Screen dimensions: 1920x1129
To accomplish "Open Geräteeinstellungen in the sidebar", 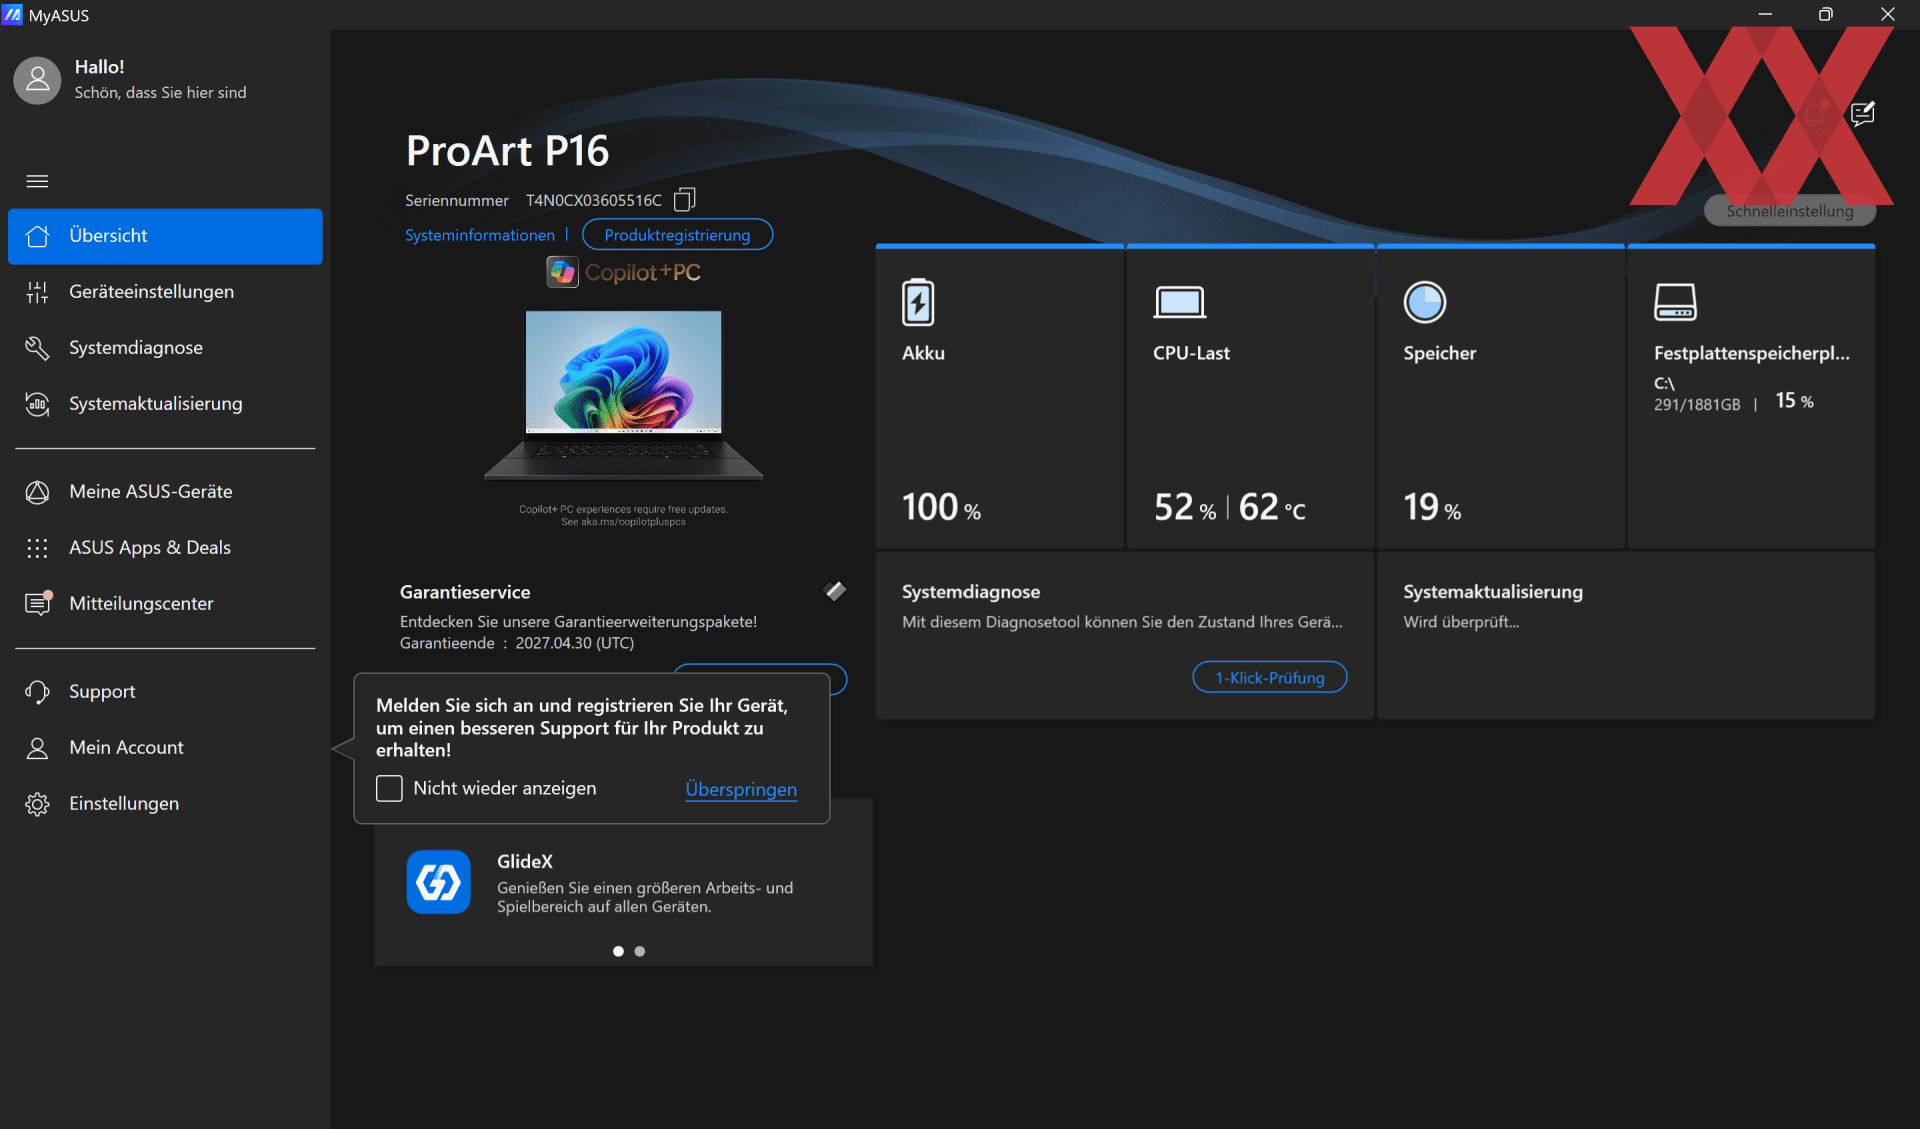I will pos(165,292).
